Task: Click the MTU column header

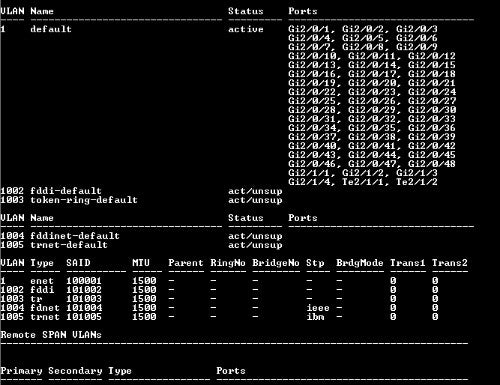Action: coord(141,263)
